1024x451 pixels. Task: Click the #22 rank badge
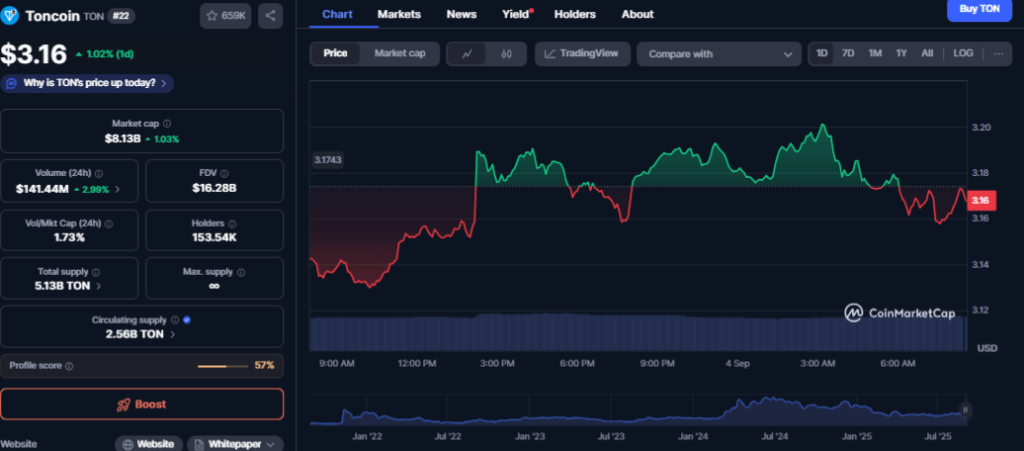[121, 16]
